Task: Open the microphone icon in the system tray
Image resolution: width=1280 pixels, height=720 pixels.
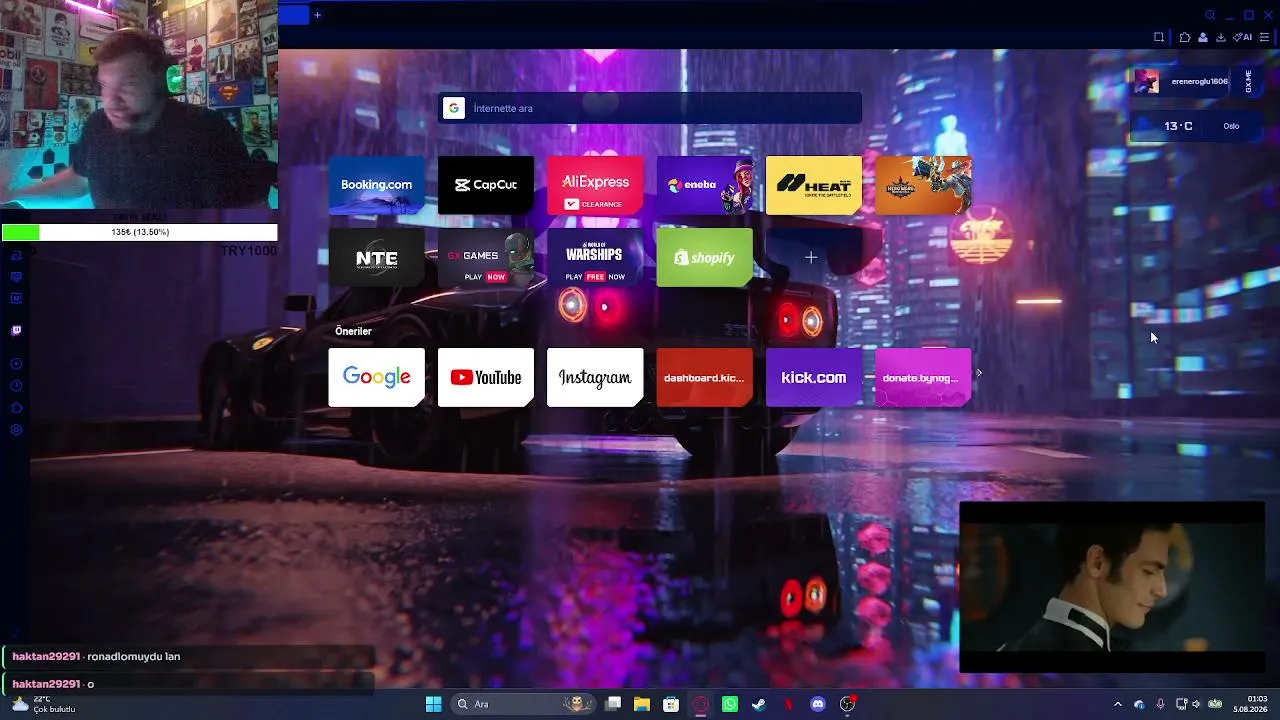Action: tap(1160, 704)
